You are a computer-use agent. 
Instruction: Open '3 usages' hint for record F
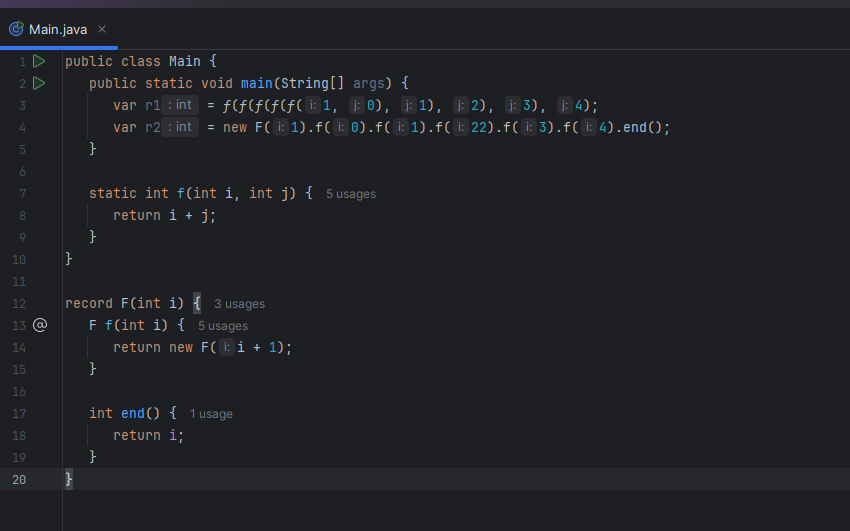pyautogui.click(x=240, y=304)
